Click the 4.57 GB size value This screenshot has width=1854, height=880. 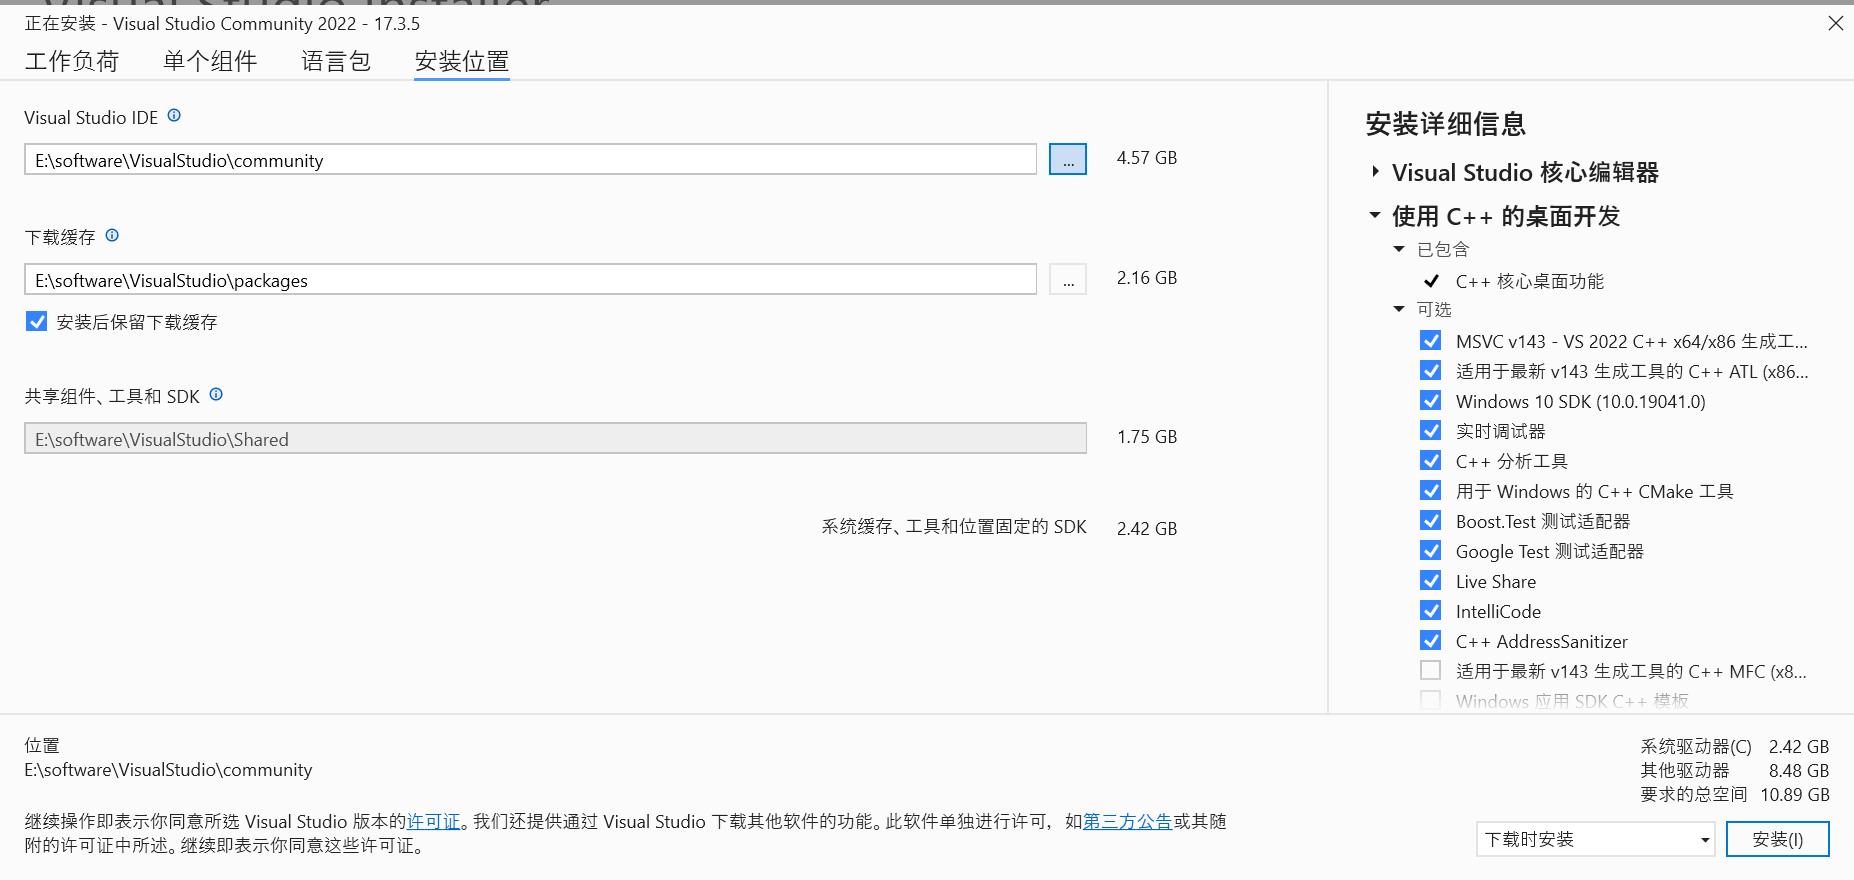pyautogui.click(x=1147, y=158)
